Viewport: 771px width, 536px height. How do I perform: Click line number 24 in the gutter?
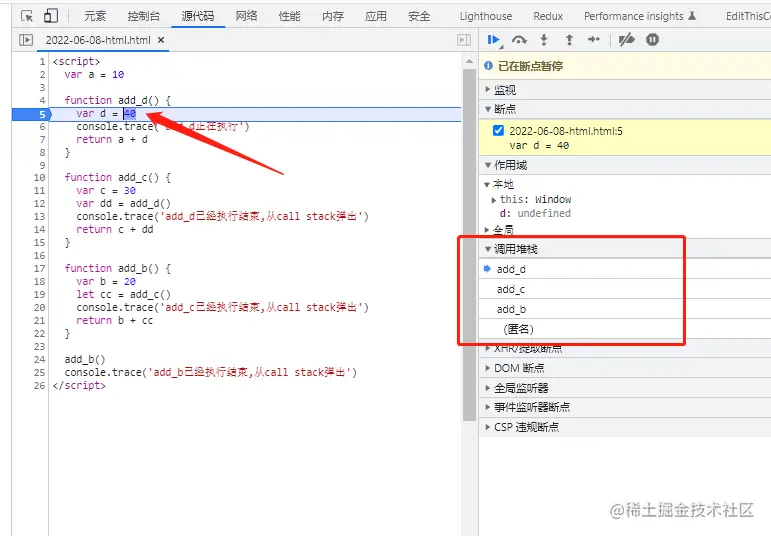coord(39,359)
